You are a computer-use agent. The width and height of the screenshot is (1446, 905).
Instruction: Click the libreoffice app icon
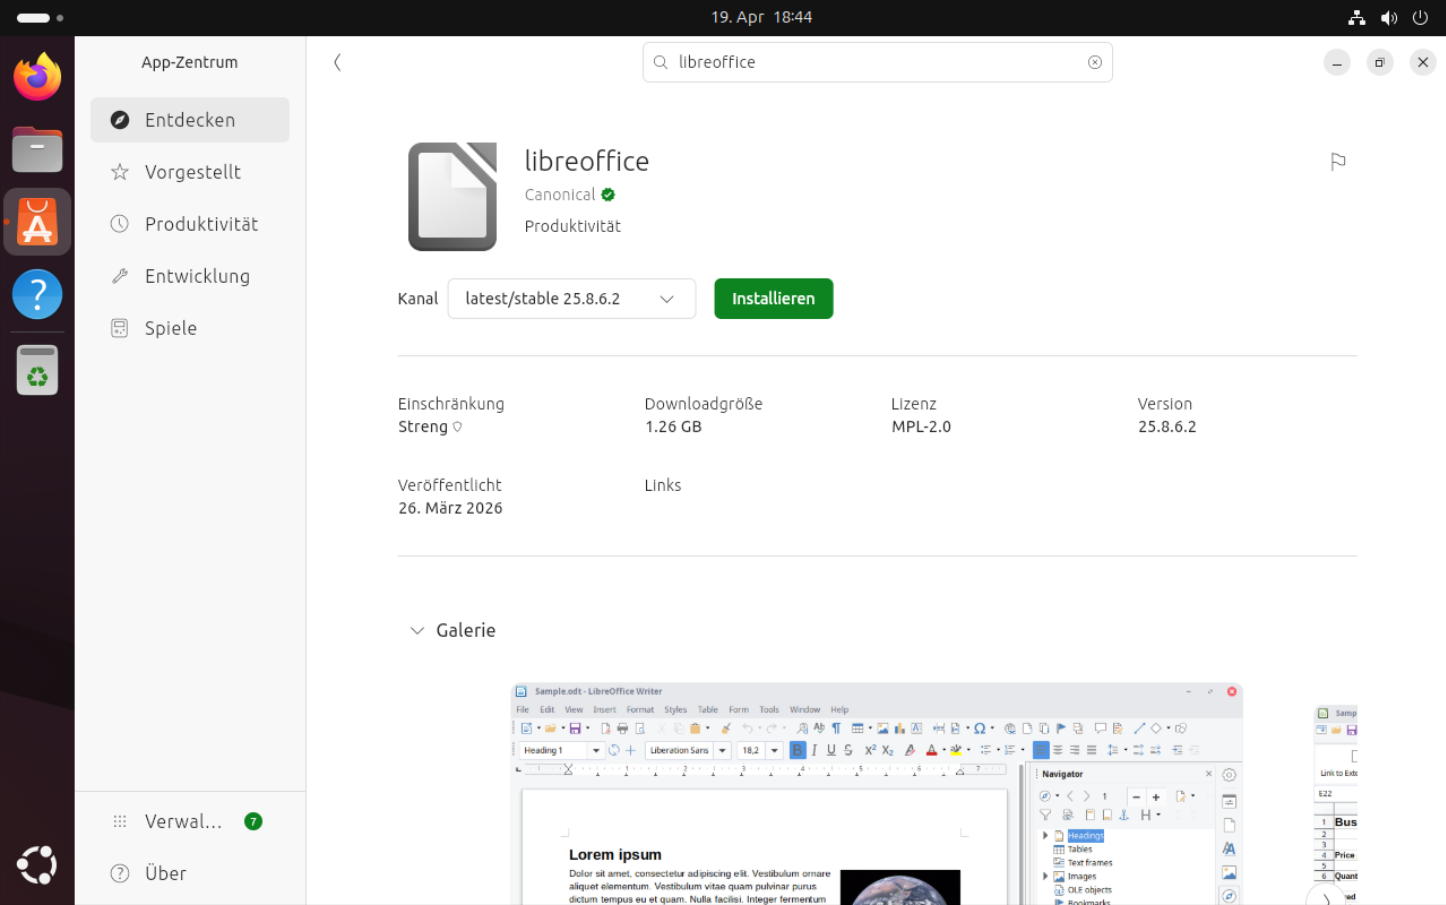[x=452, y=196]
